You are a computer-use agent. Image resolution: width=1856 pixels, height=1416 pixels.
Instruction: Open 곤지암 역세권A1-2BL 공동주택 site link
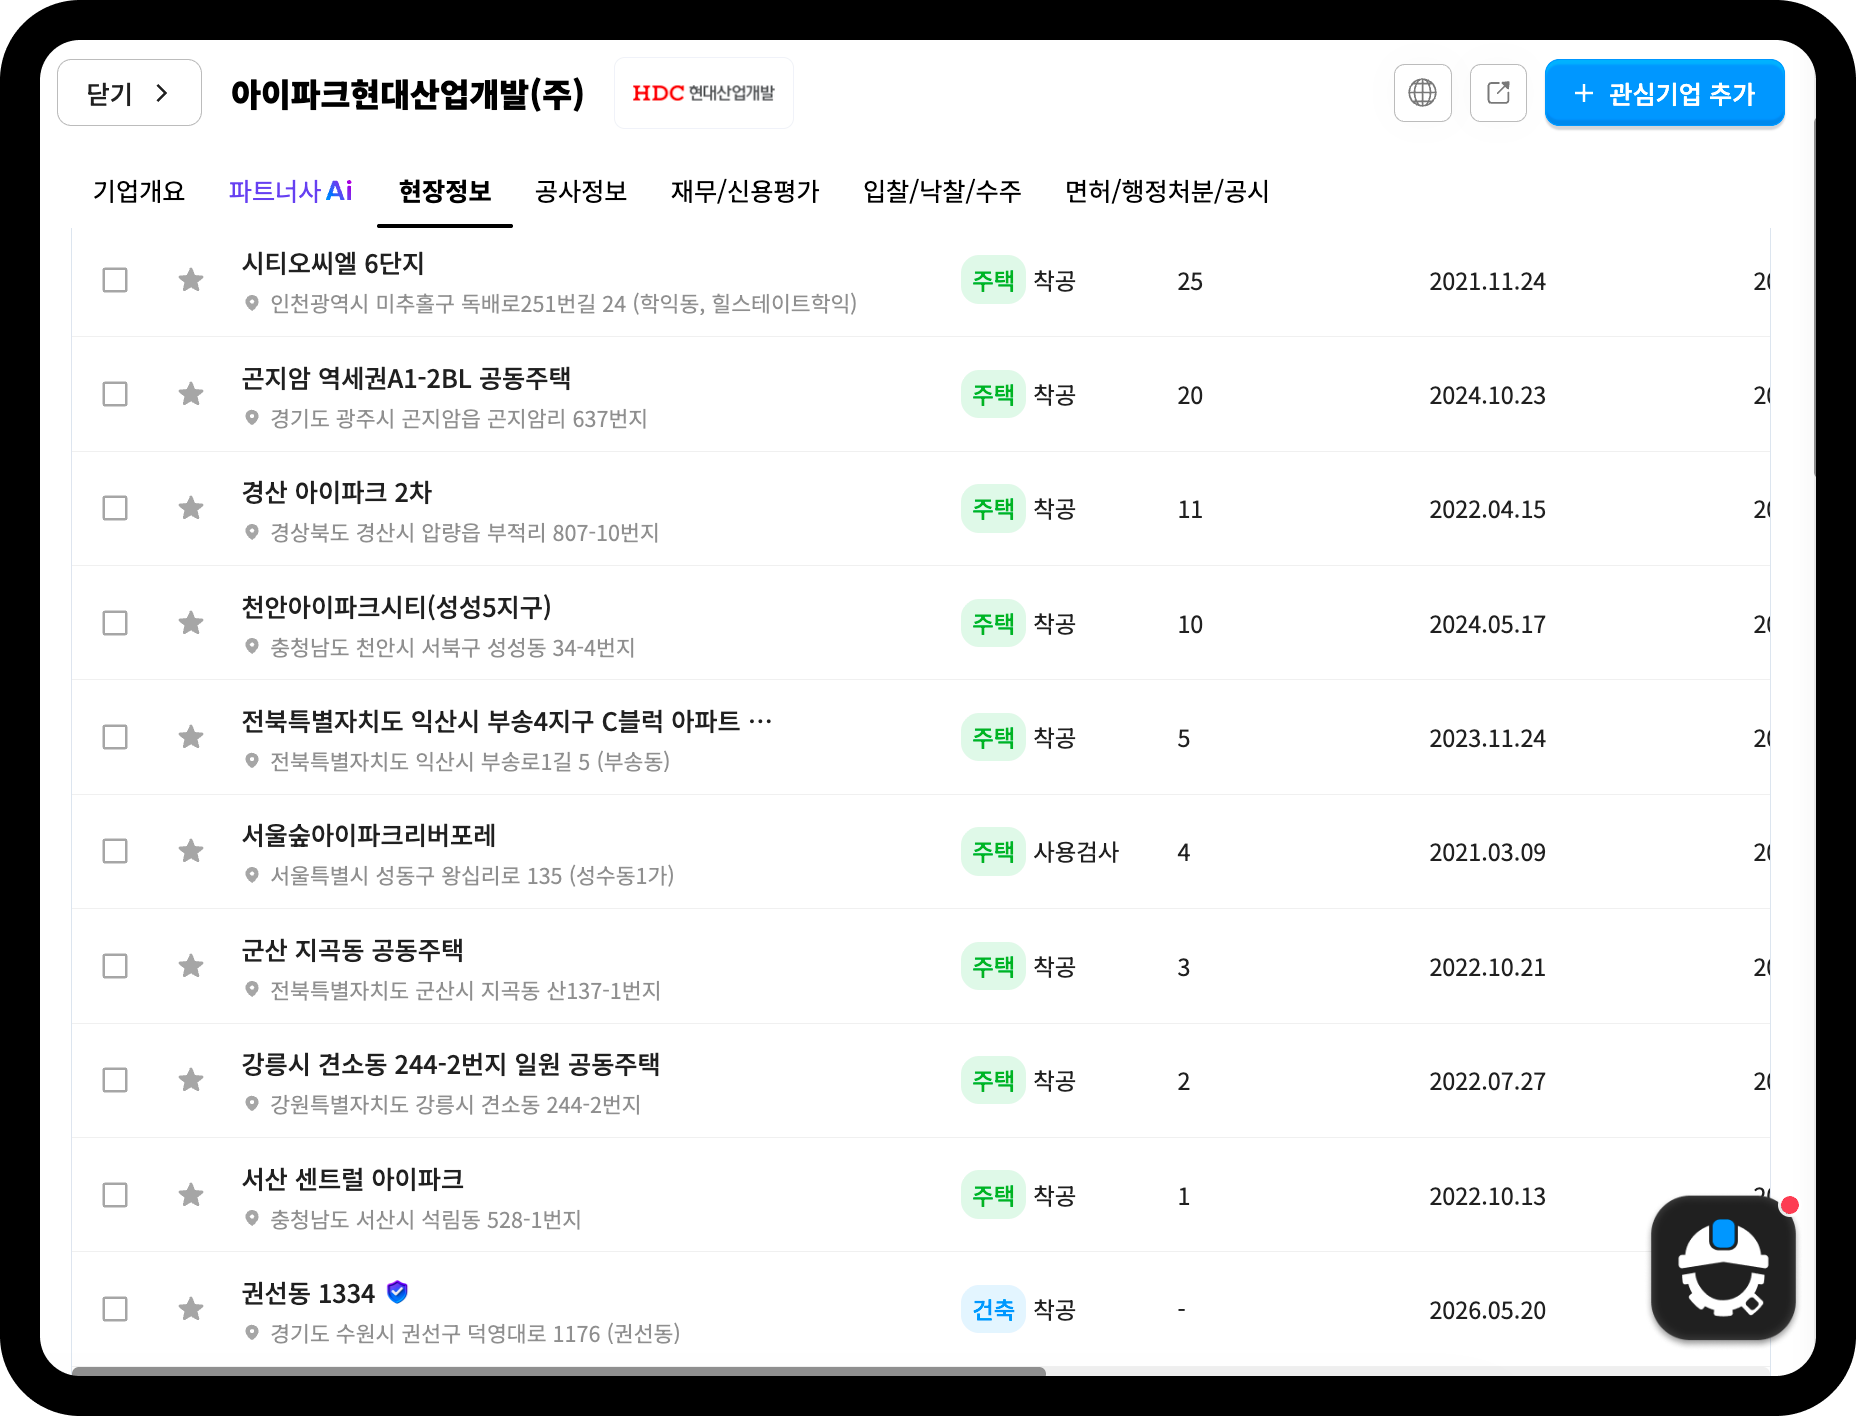tap(406, 378)
